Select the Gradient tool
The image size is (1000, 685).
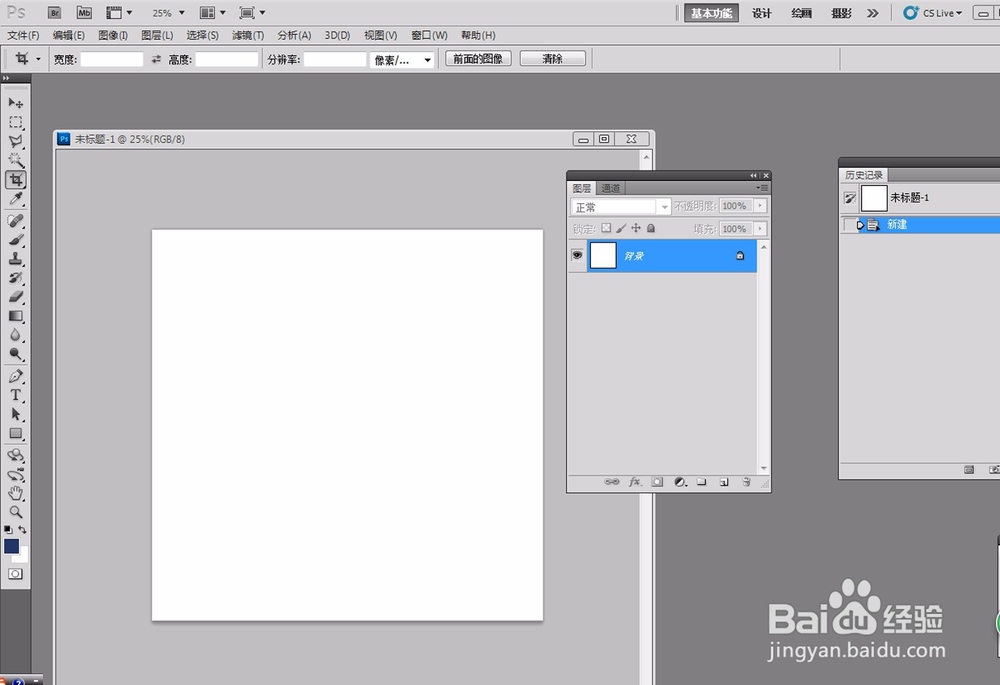pyautogui.click(x=15, y=316)
